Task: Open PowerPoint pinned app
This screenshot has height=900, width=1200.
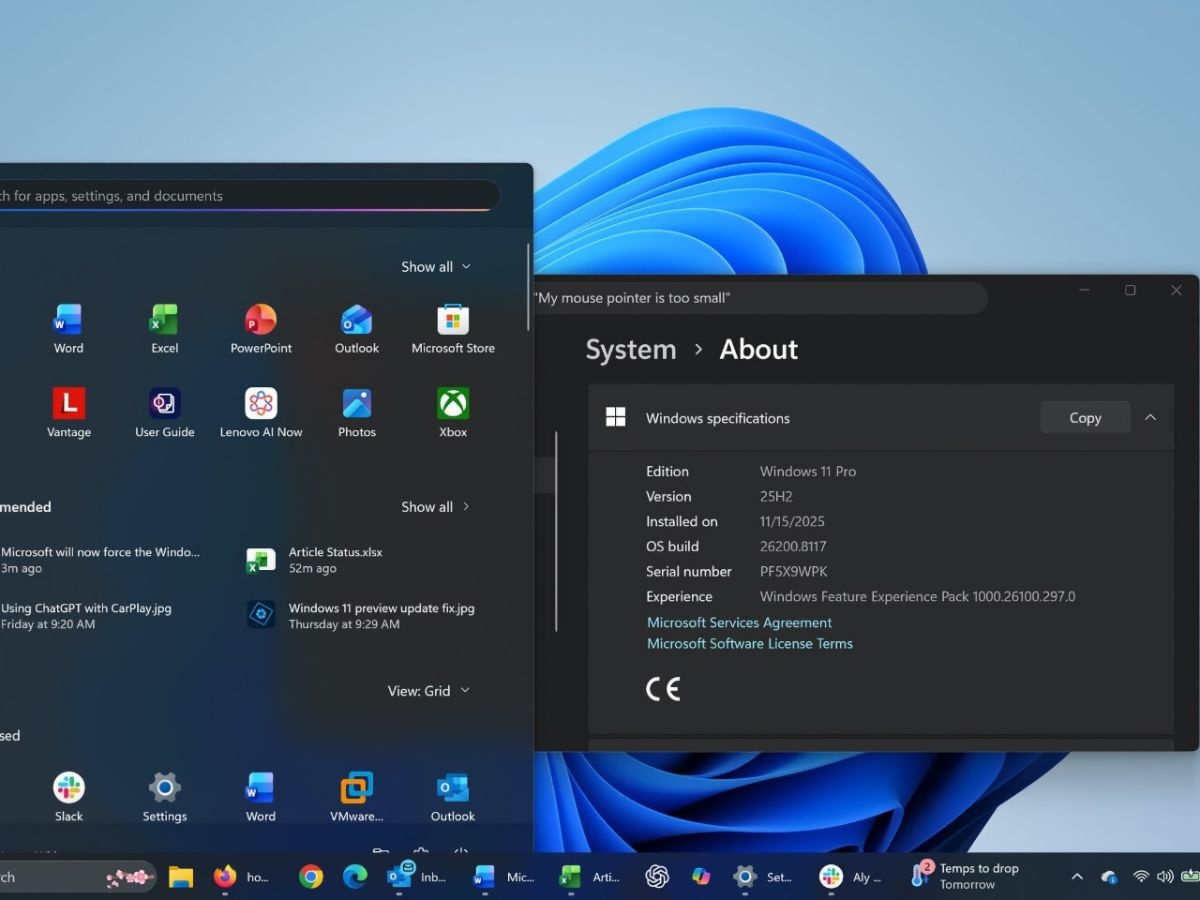Action: pos(261,329)
